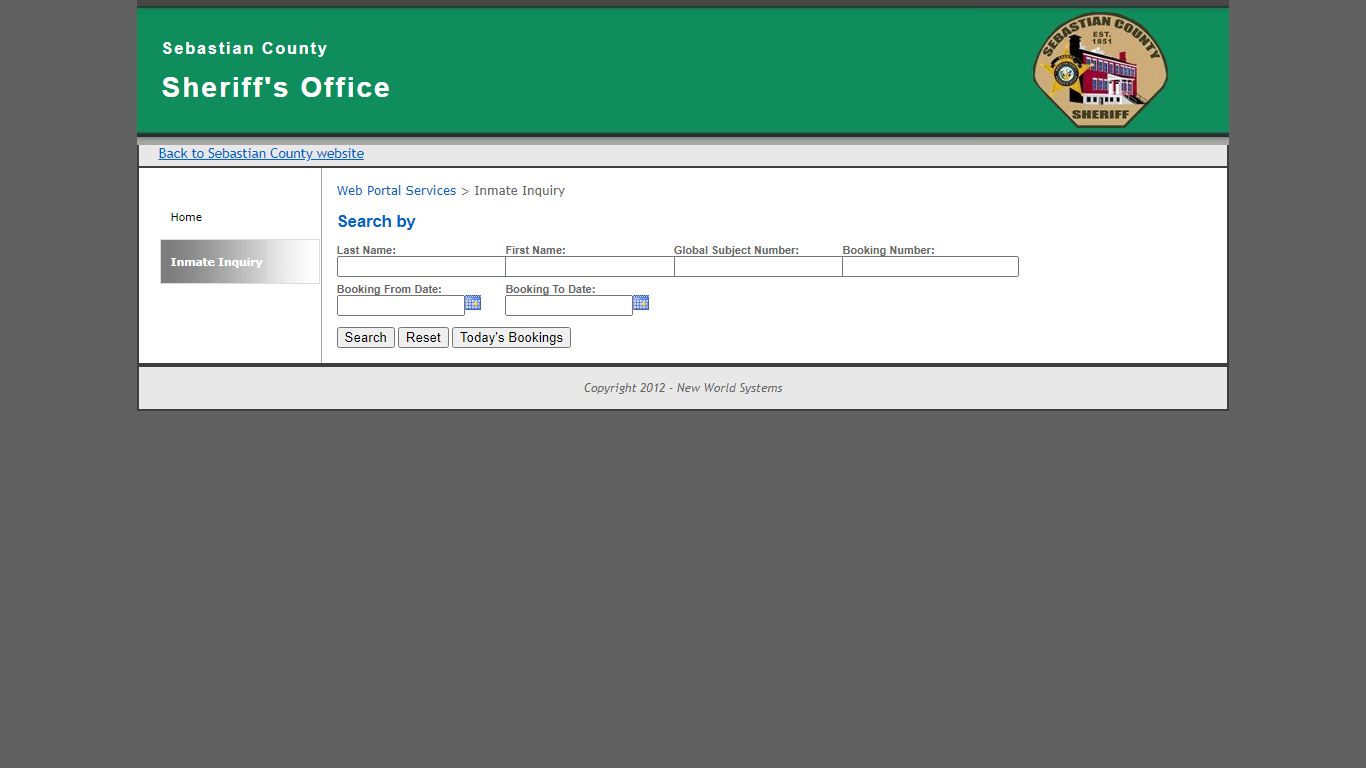
Task: Click the Sebastian County Sheriff badge logo
Action: tap(1100, 69)
